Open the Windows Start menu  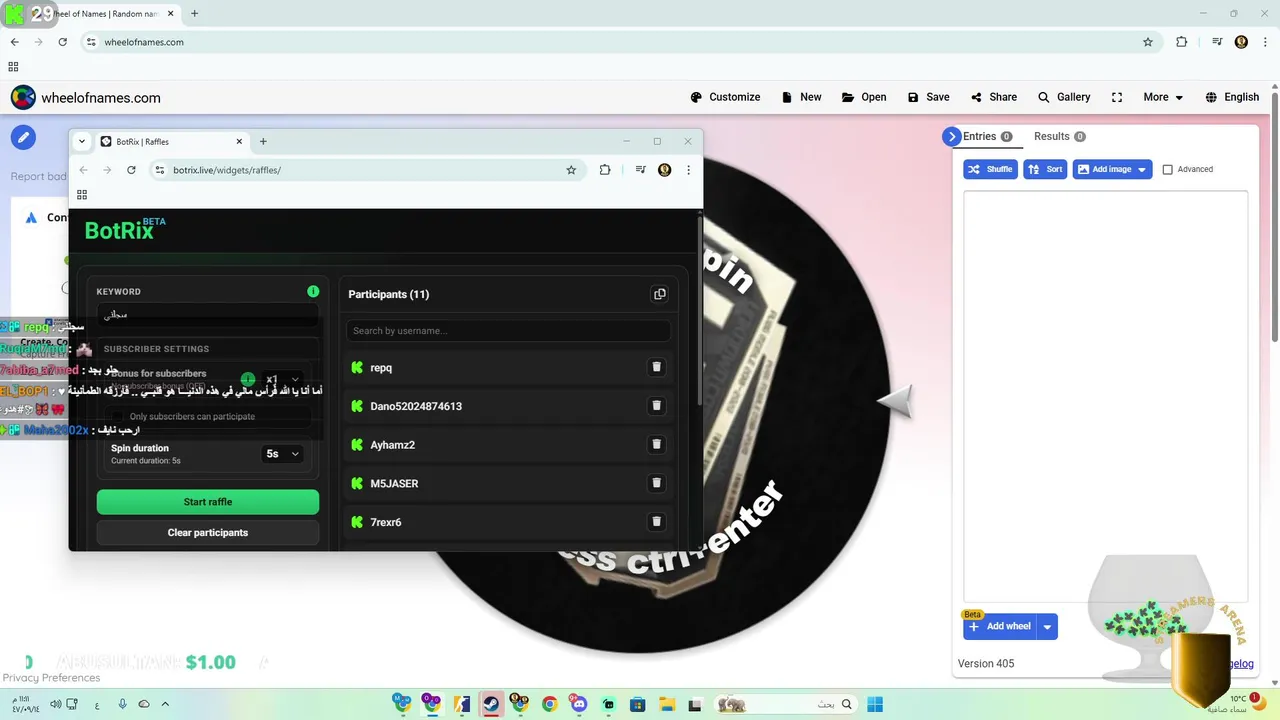click(875, 704)
